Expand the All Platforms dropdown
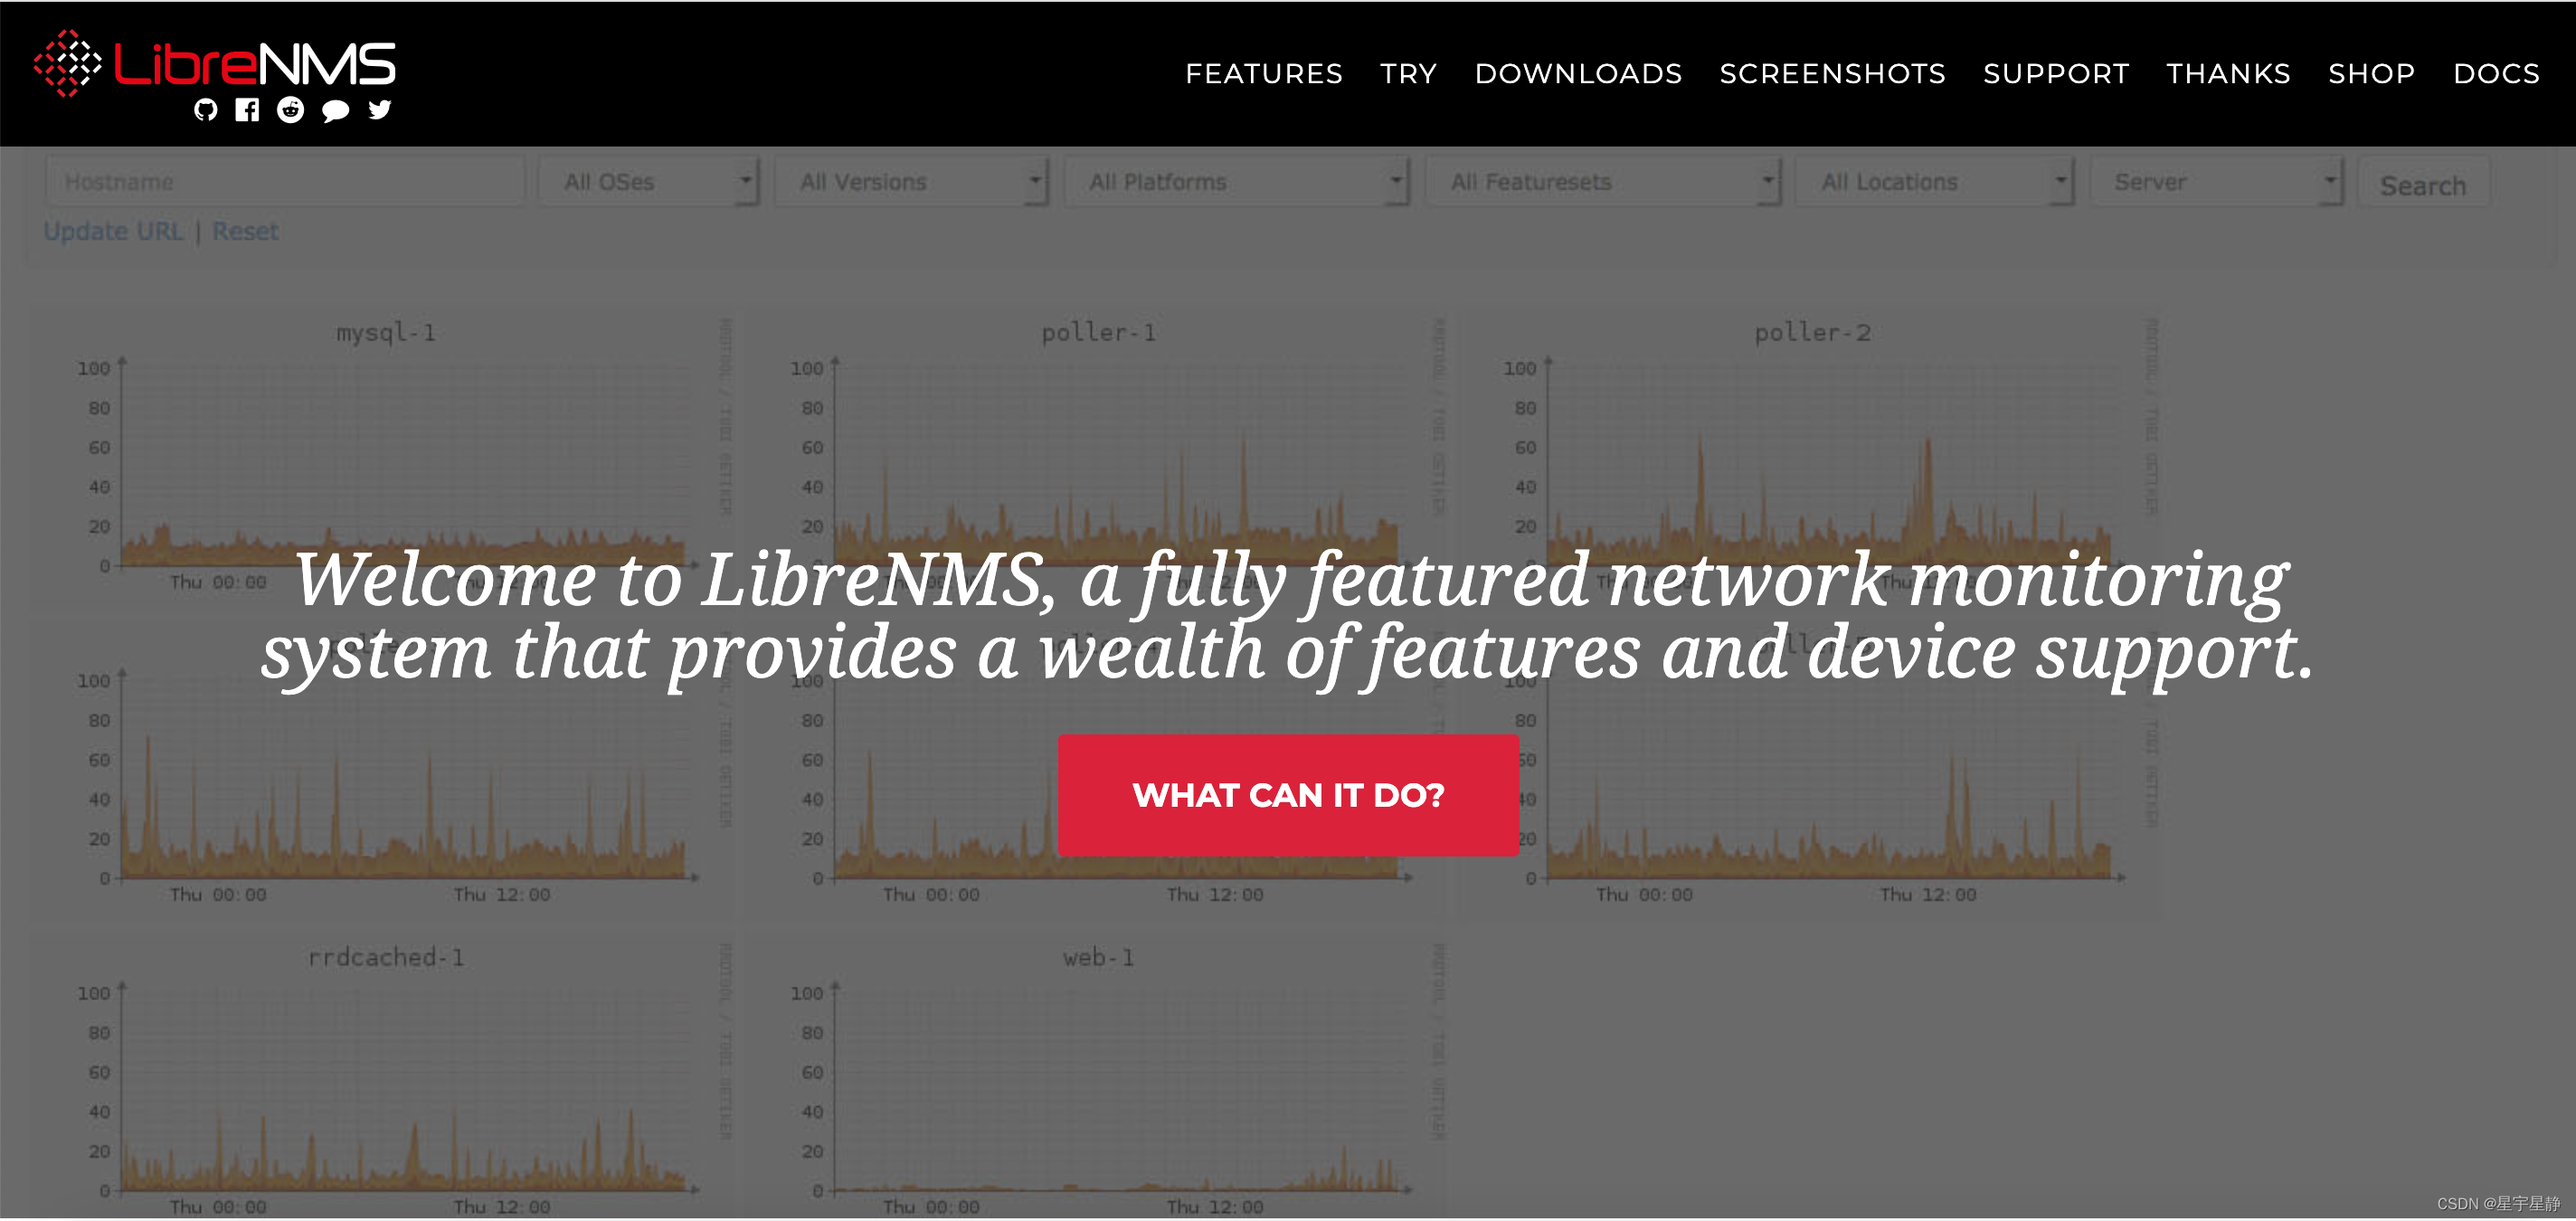Screen dimensions: 2576x1221 [x=1236, y=182]
